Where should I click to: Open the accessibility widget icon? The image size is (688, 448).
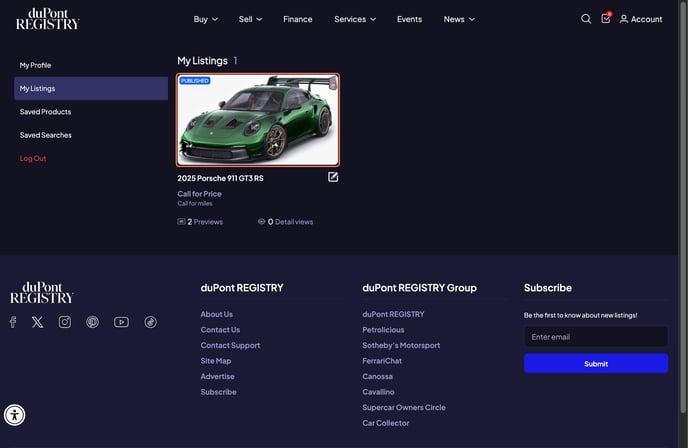coord(14,415)
